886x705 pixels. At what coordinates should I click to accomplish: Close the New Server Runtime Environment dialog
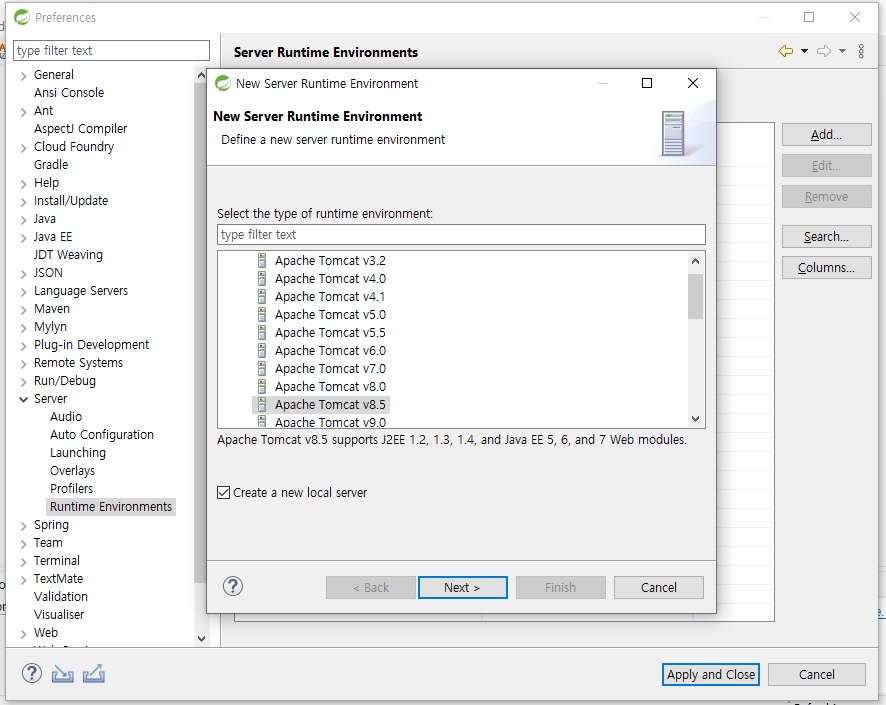[693, 83]
